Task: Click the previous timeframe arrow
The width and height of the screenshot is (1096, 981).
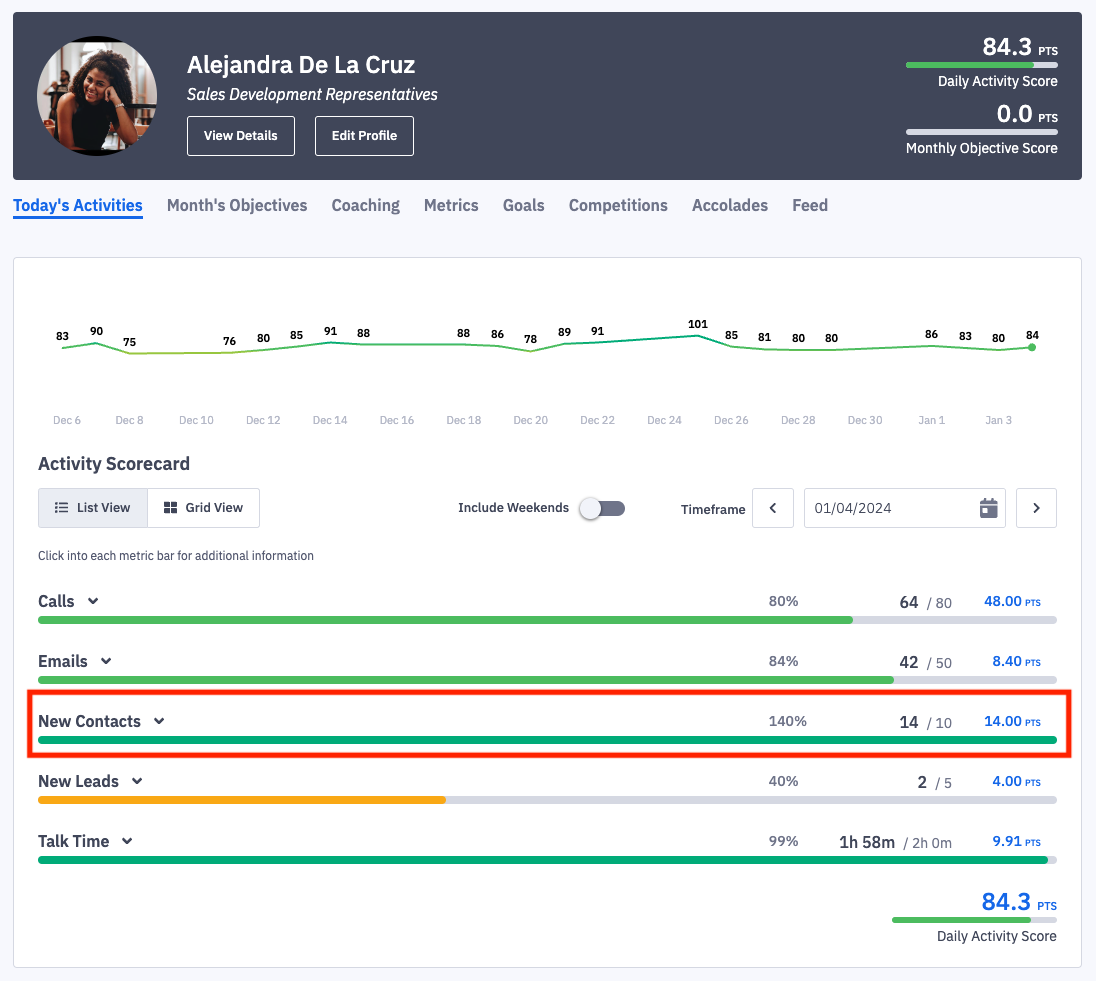Action: pyautogui.click(x=772, y=508)
